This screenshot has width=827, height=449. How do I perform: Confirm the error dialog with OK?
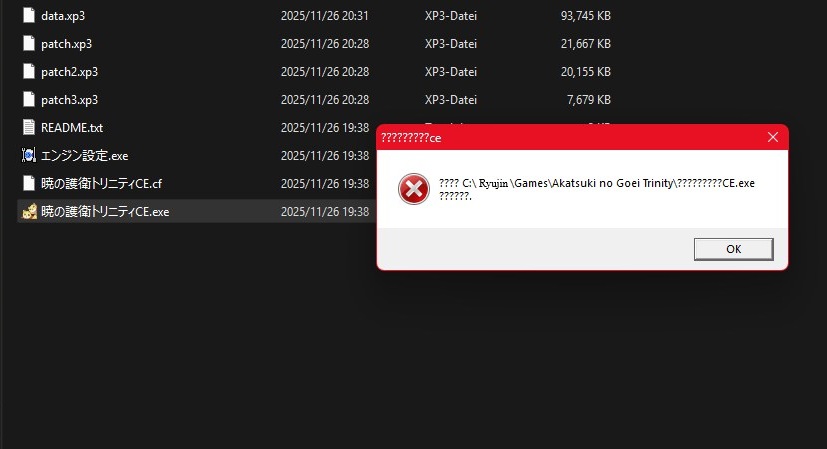733,249
